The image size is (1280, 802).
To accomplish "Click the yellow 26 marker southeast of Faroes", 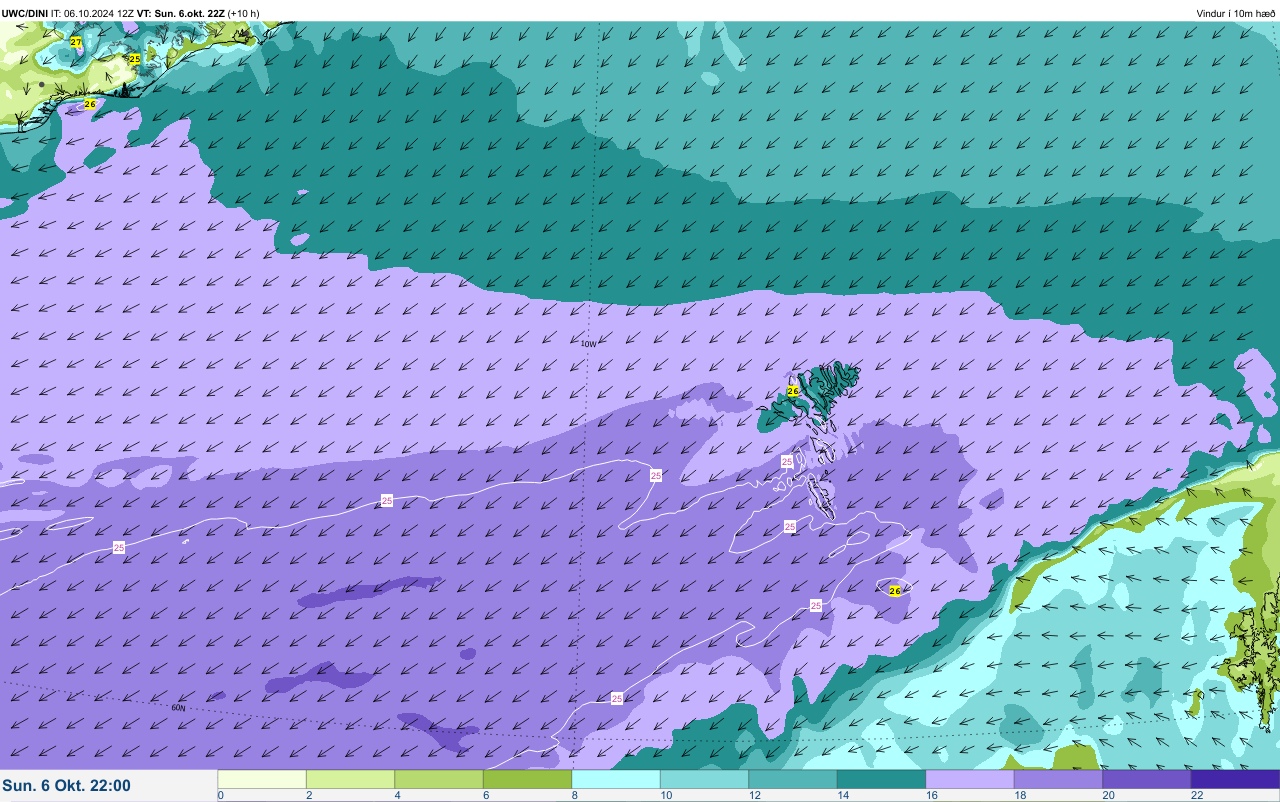I will tap(895, 591).
